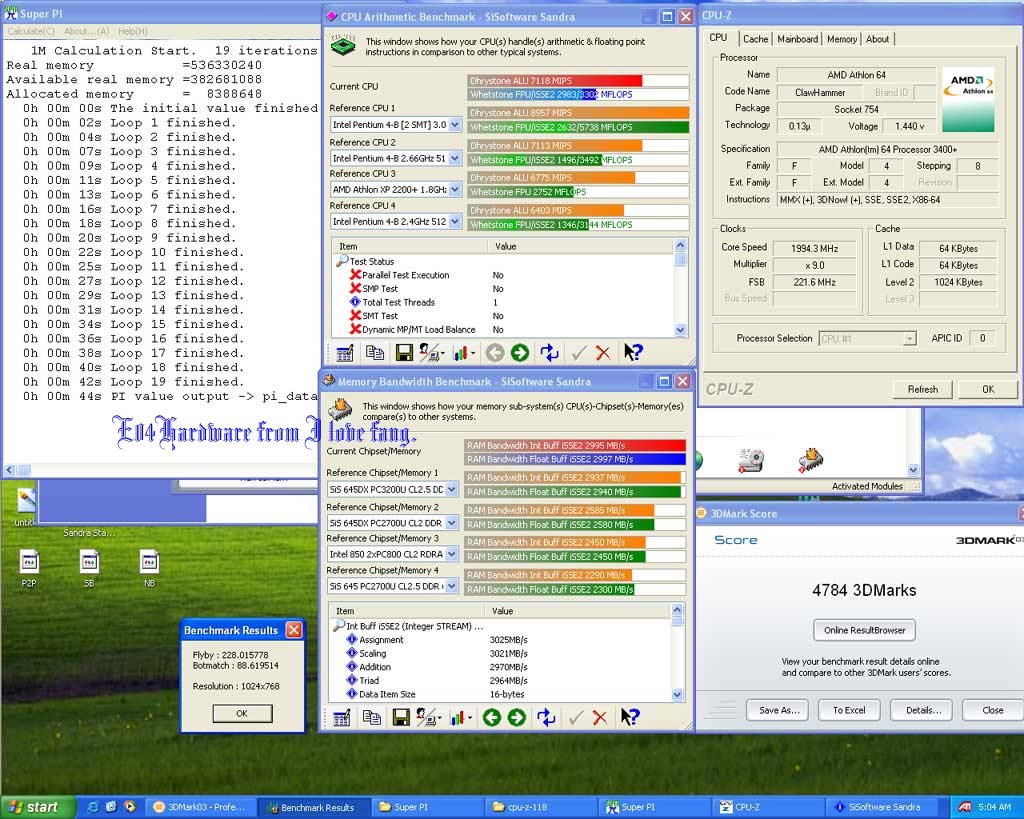
Task: Click user/computer source icon in CPU Arithmetic toolbar
Action: [x=431, y=353]
